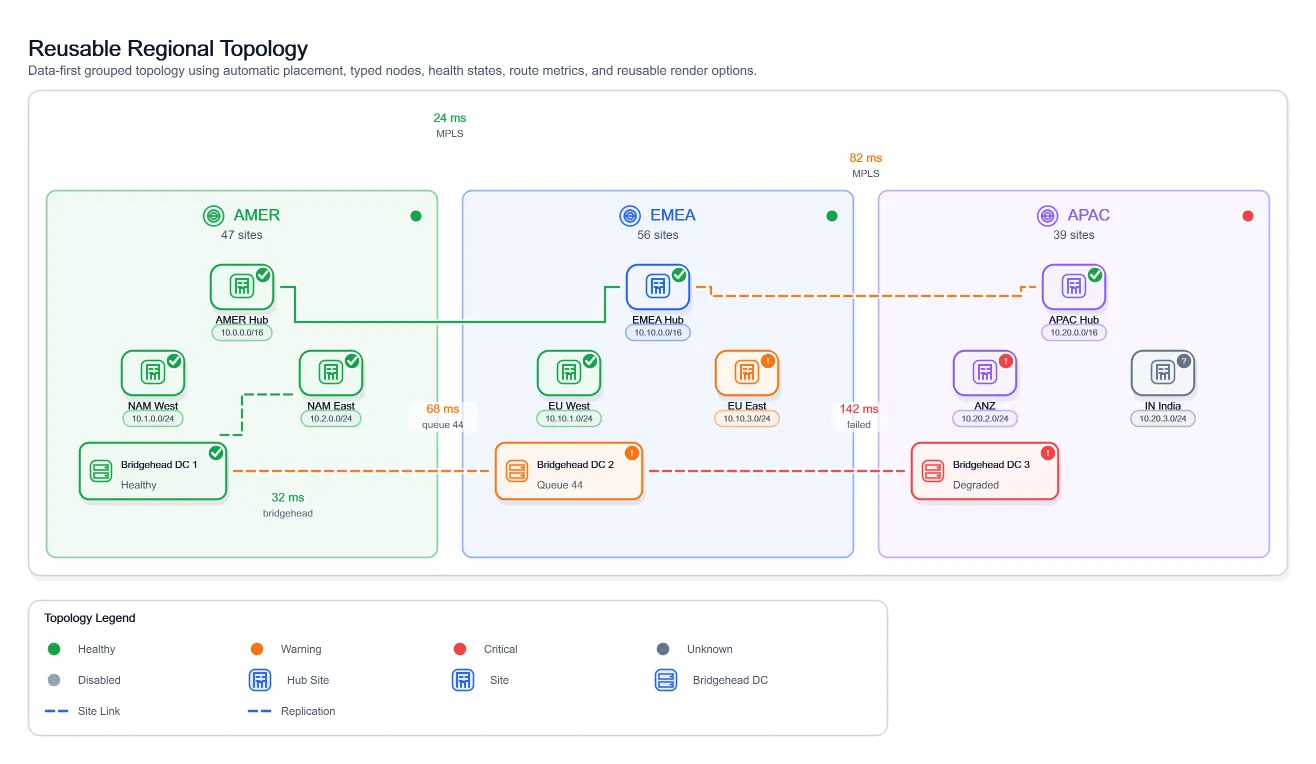
Task: Click the 10.0.0.0/16 subnet pill
Action: (x=242, y=333)
